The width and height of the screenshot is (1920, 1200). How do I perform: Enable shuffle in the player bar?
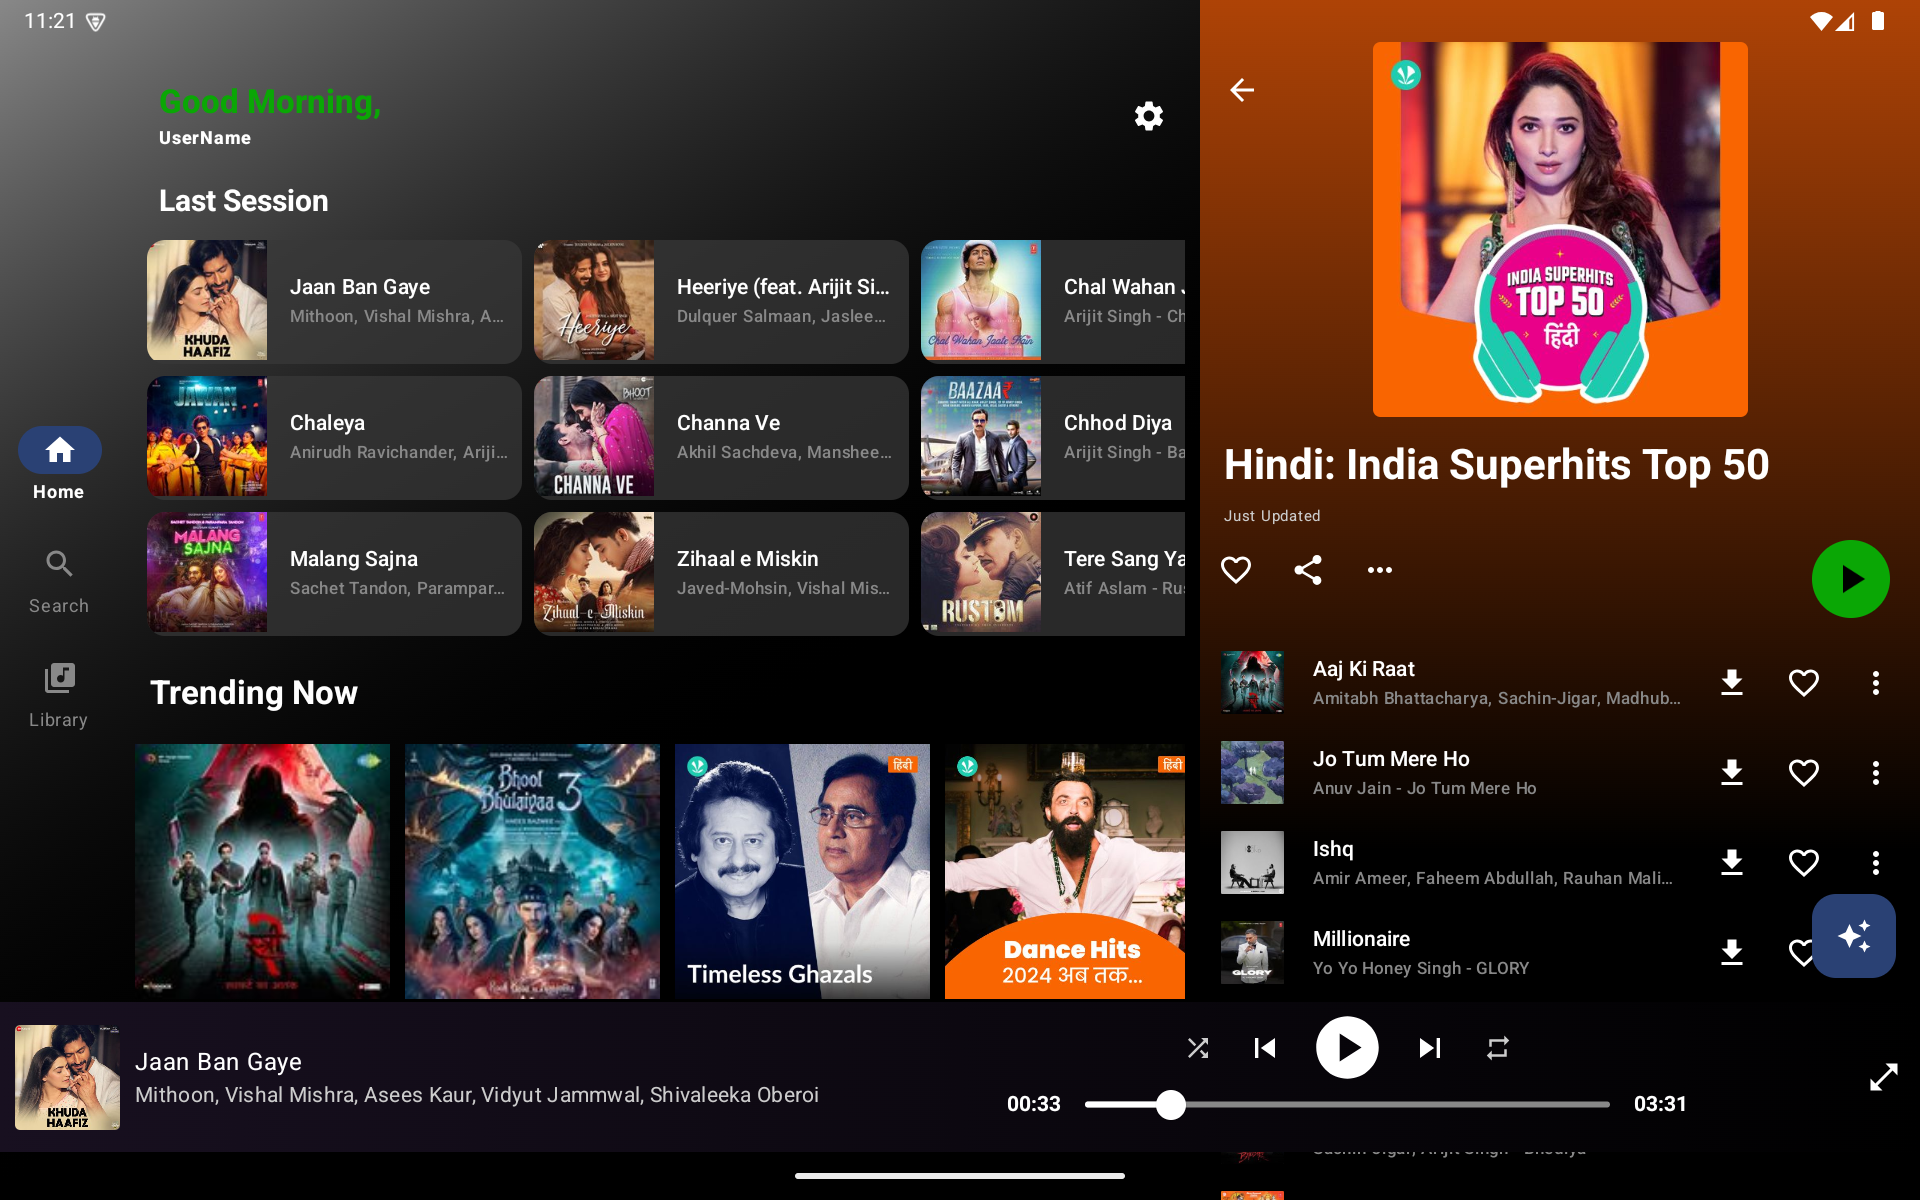(1197, 1047)
